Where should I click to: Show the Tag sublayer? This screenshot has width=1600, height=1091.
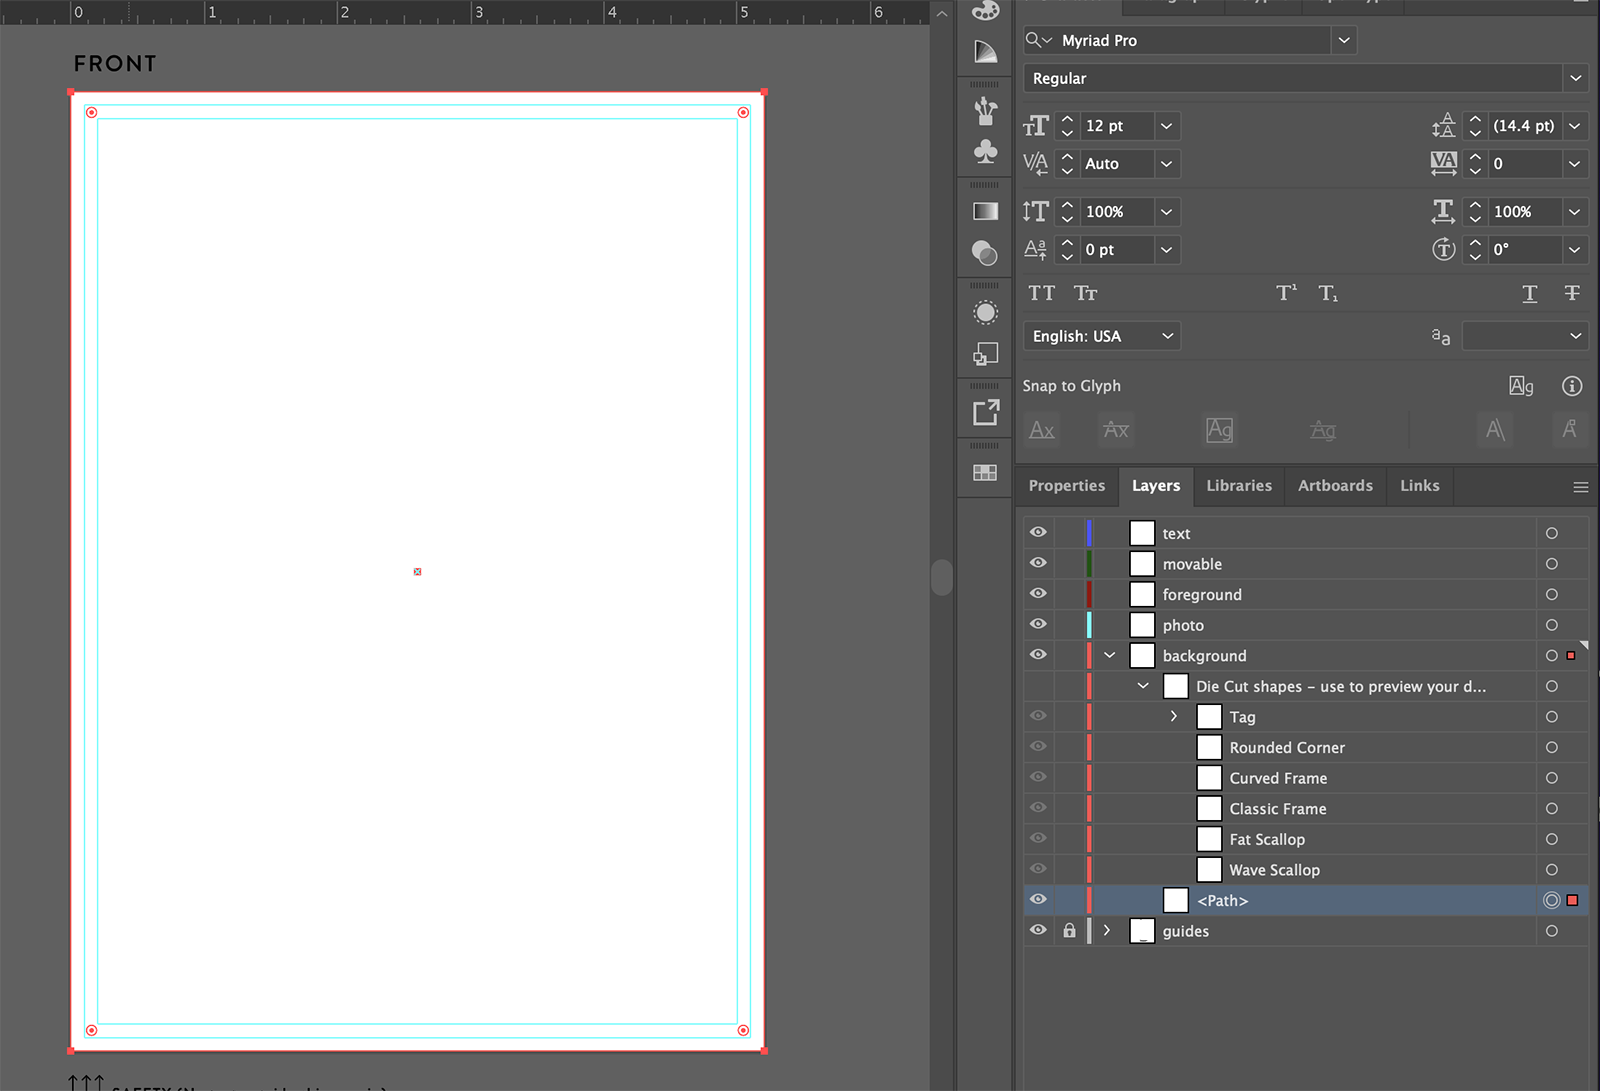tap(1038, 716)
